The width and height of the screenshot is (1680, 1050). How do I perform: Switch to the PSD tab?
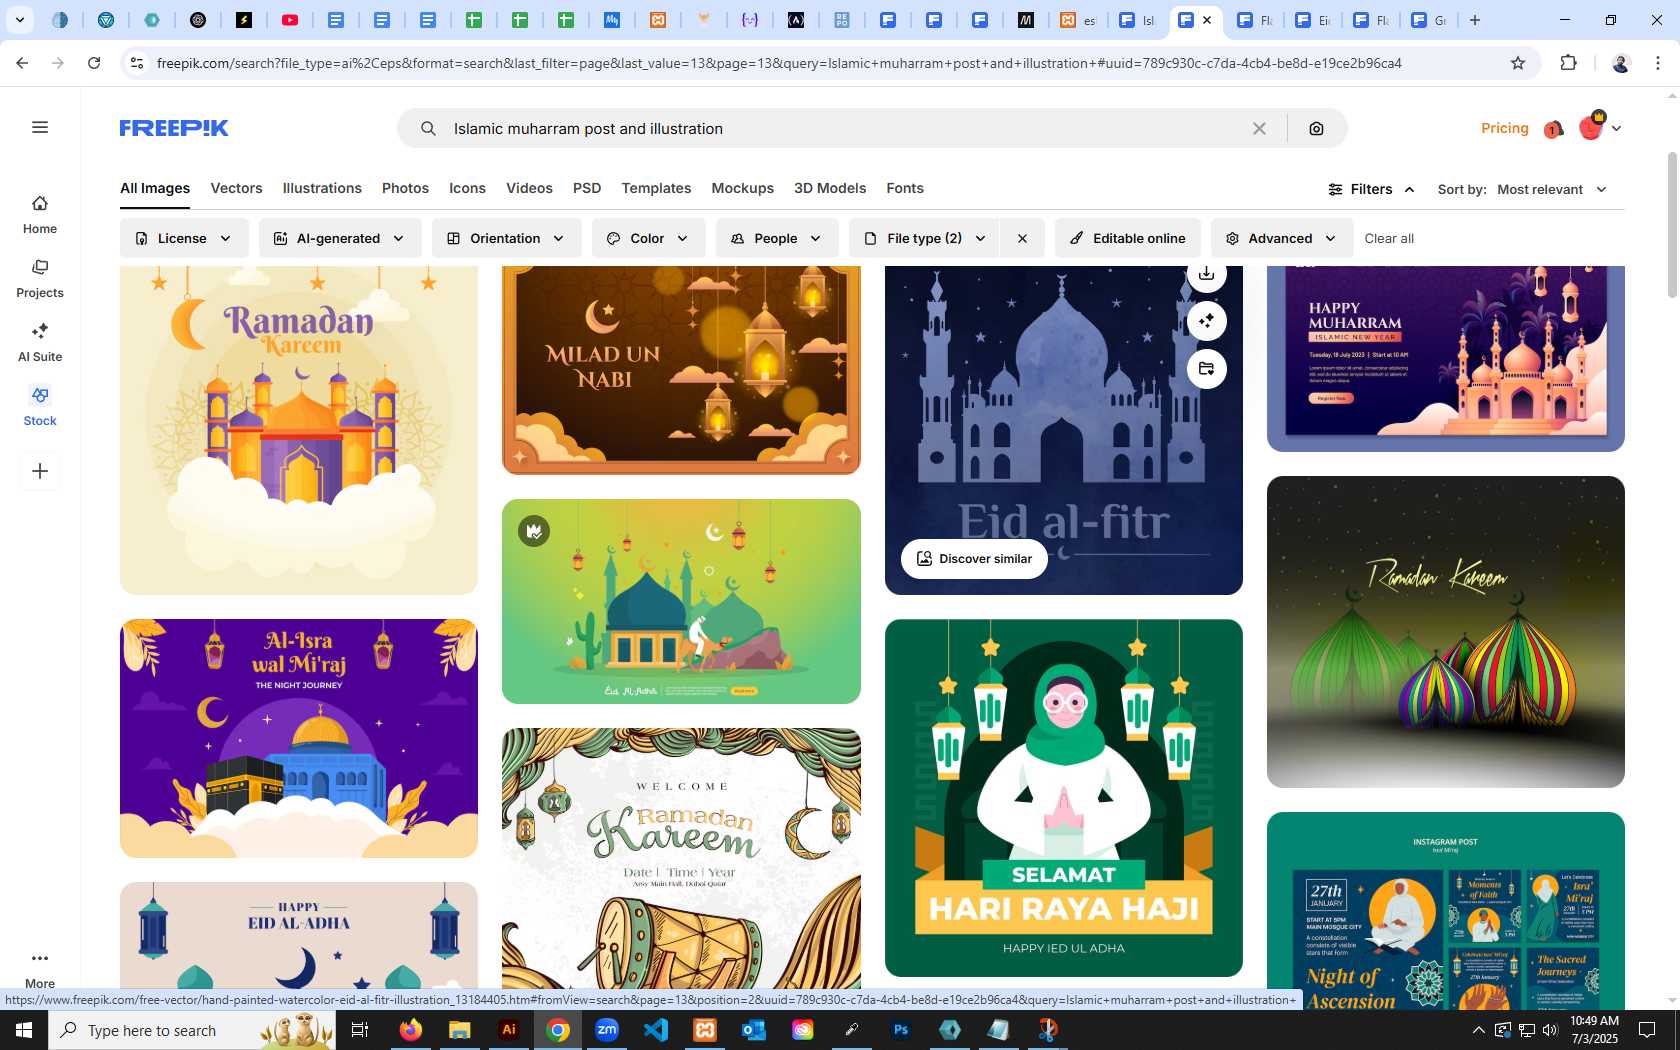tap(587, 188)
